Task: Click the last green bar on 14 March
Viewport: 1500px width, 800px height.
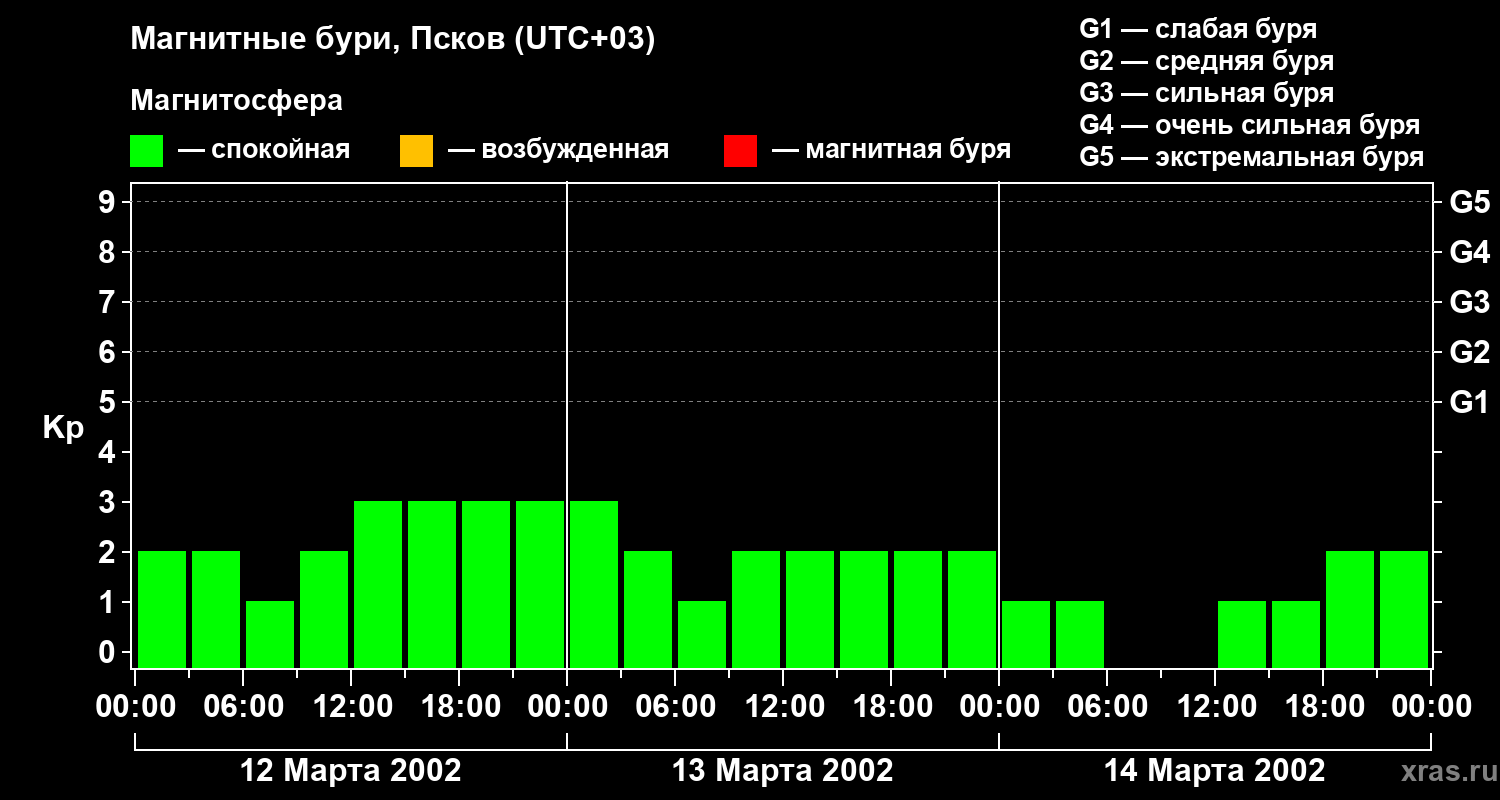Action: (x=1404, y=609)
